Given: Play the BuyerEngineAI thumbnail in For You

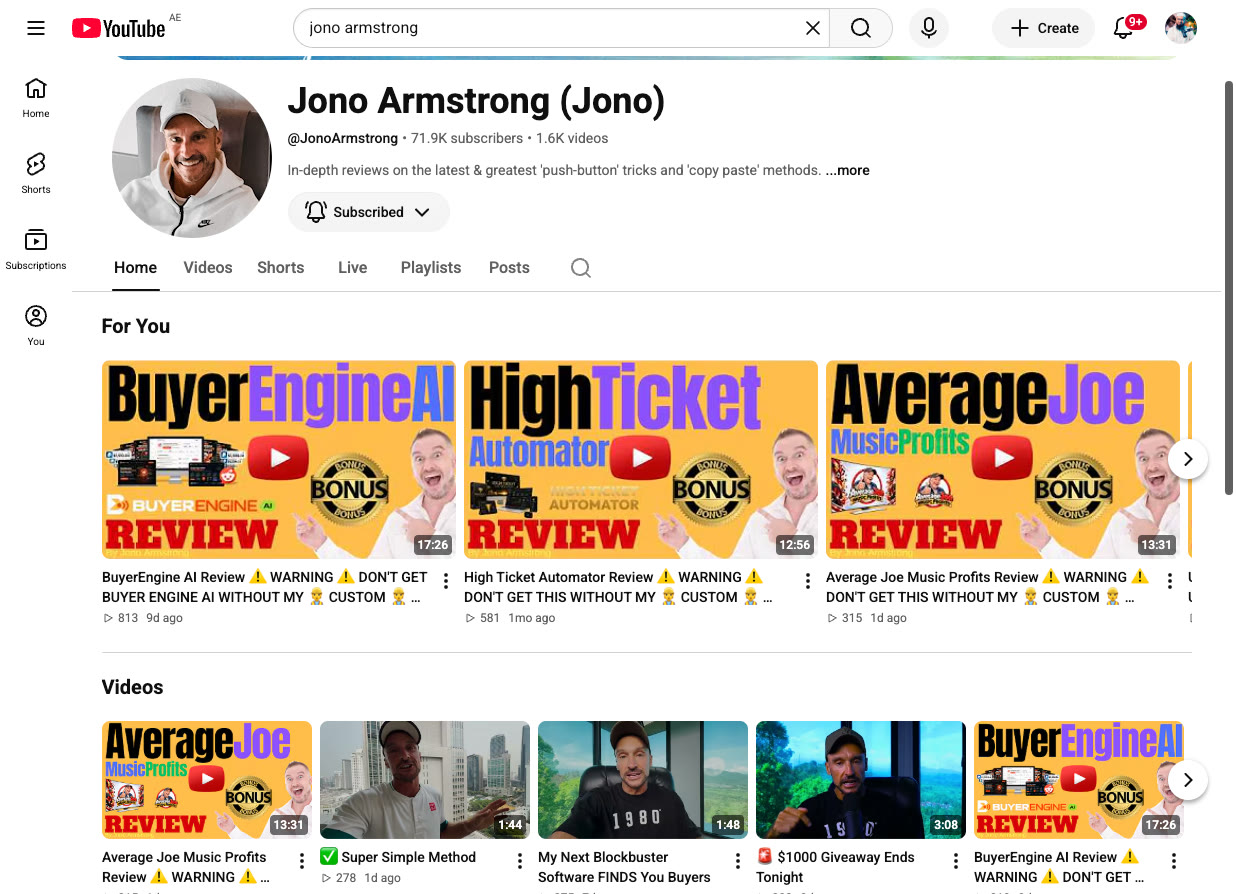Looking at the screenshot, I should [279, 460].
